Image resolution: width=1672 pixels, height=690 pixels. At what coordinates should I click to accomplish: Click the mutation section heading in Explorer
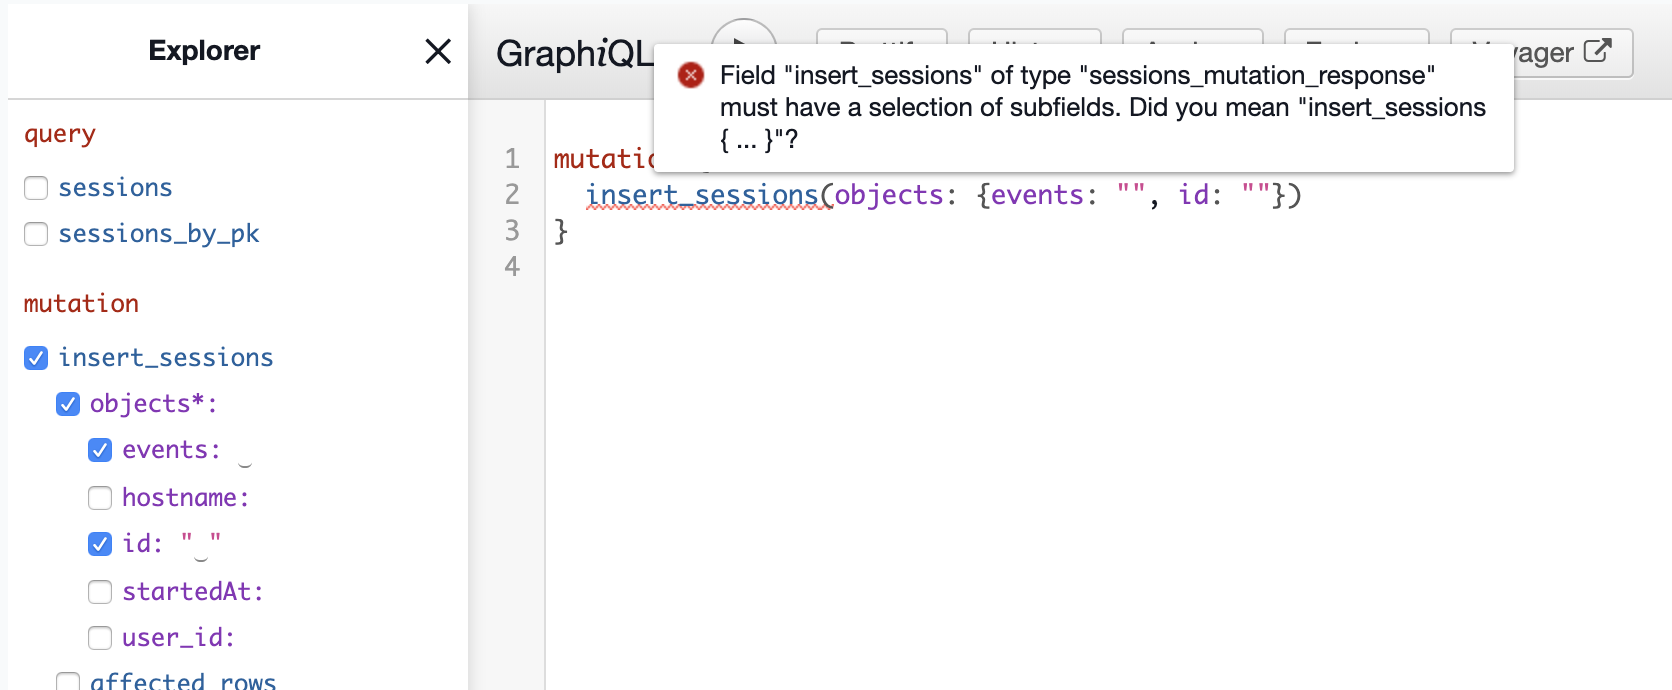81,304
